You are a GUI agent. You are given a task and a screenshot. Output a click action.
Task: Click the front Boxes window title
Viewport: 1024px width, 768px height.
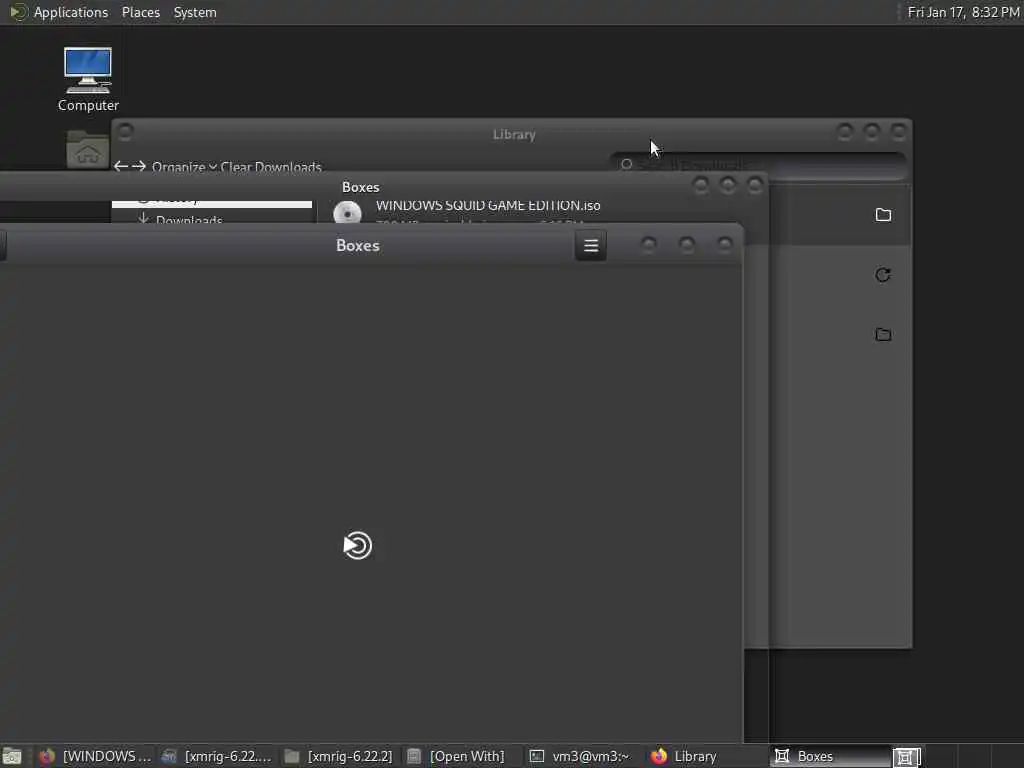click(x=357, y=246)
